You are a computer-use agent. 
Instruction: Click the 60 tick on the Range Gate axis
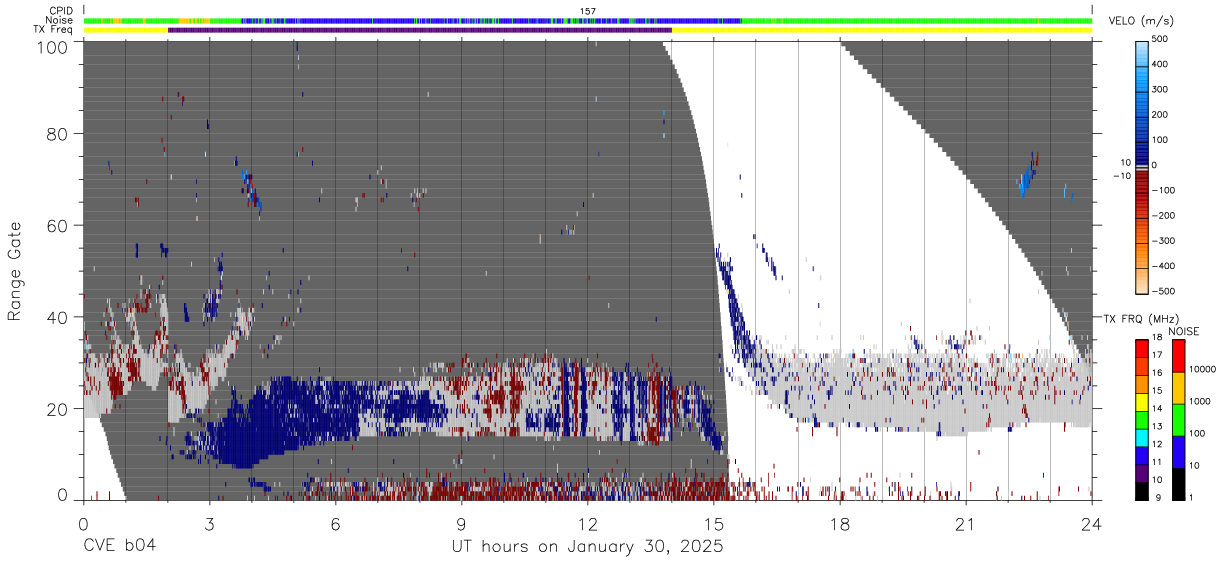click(58, 225)
